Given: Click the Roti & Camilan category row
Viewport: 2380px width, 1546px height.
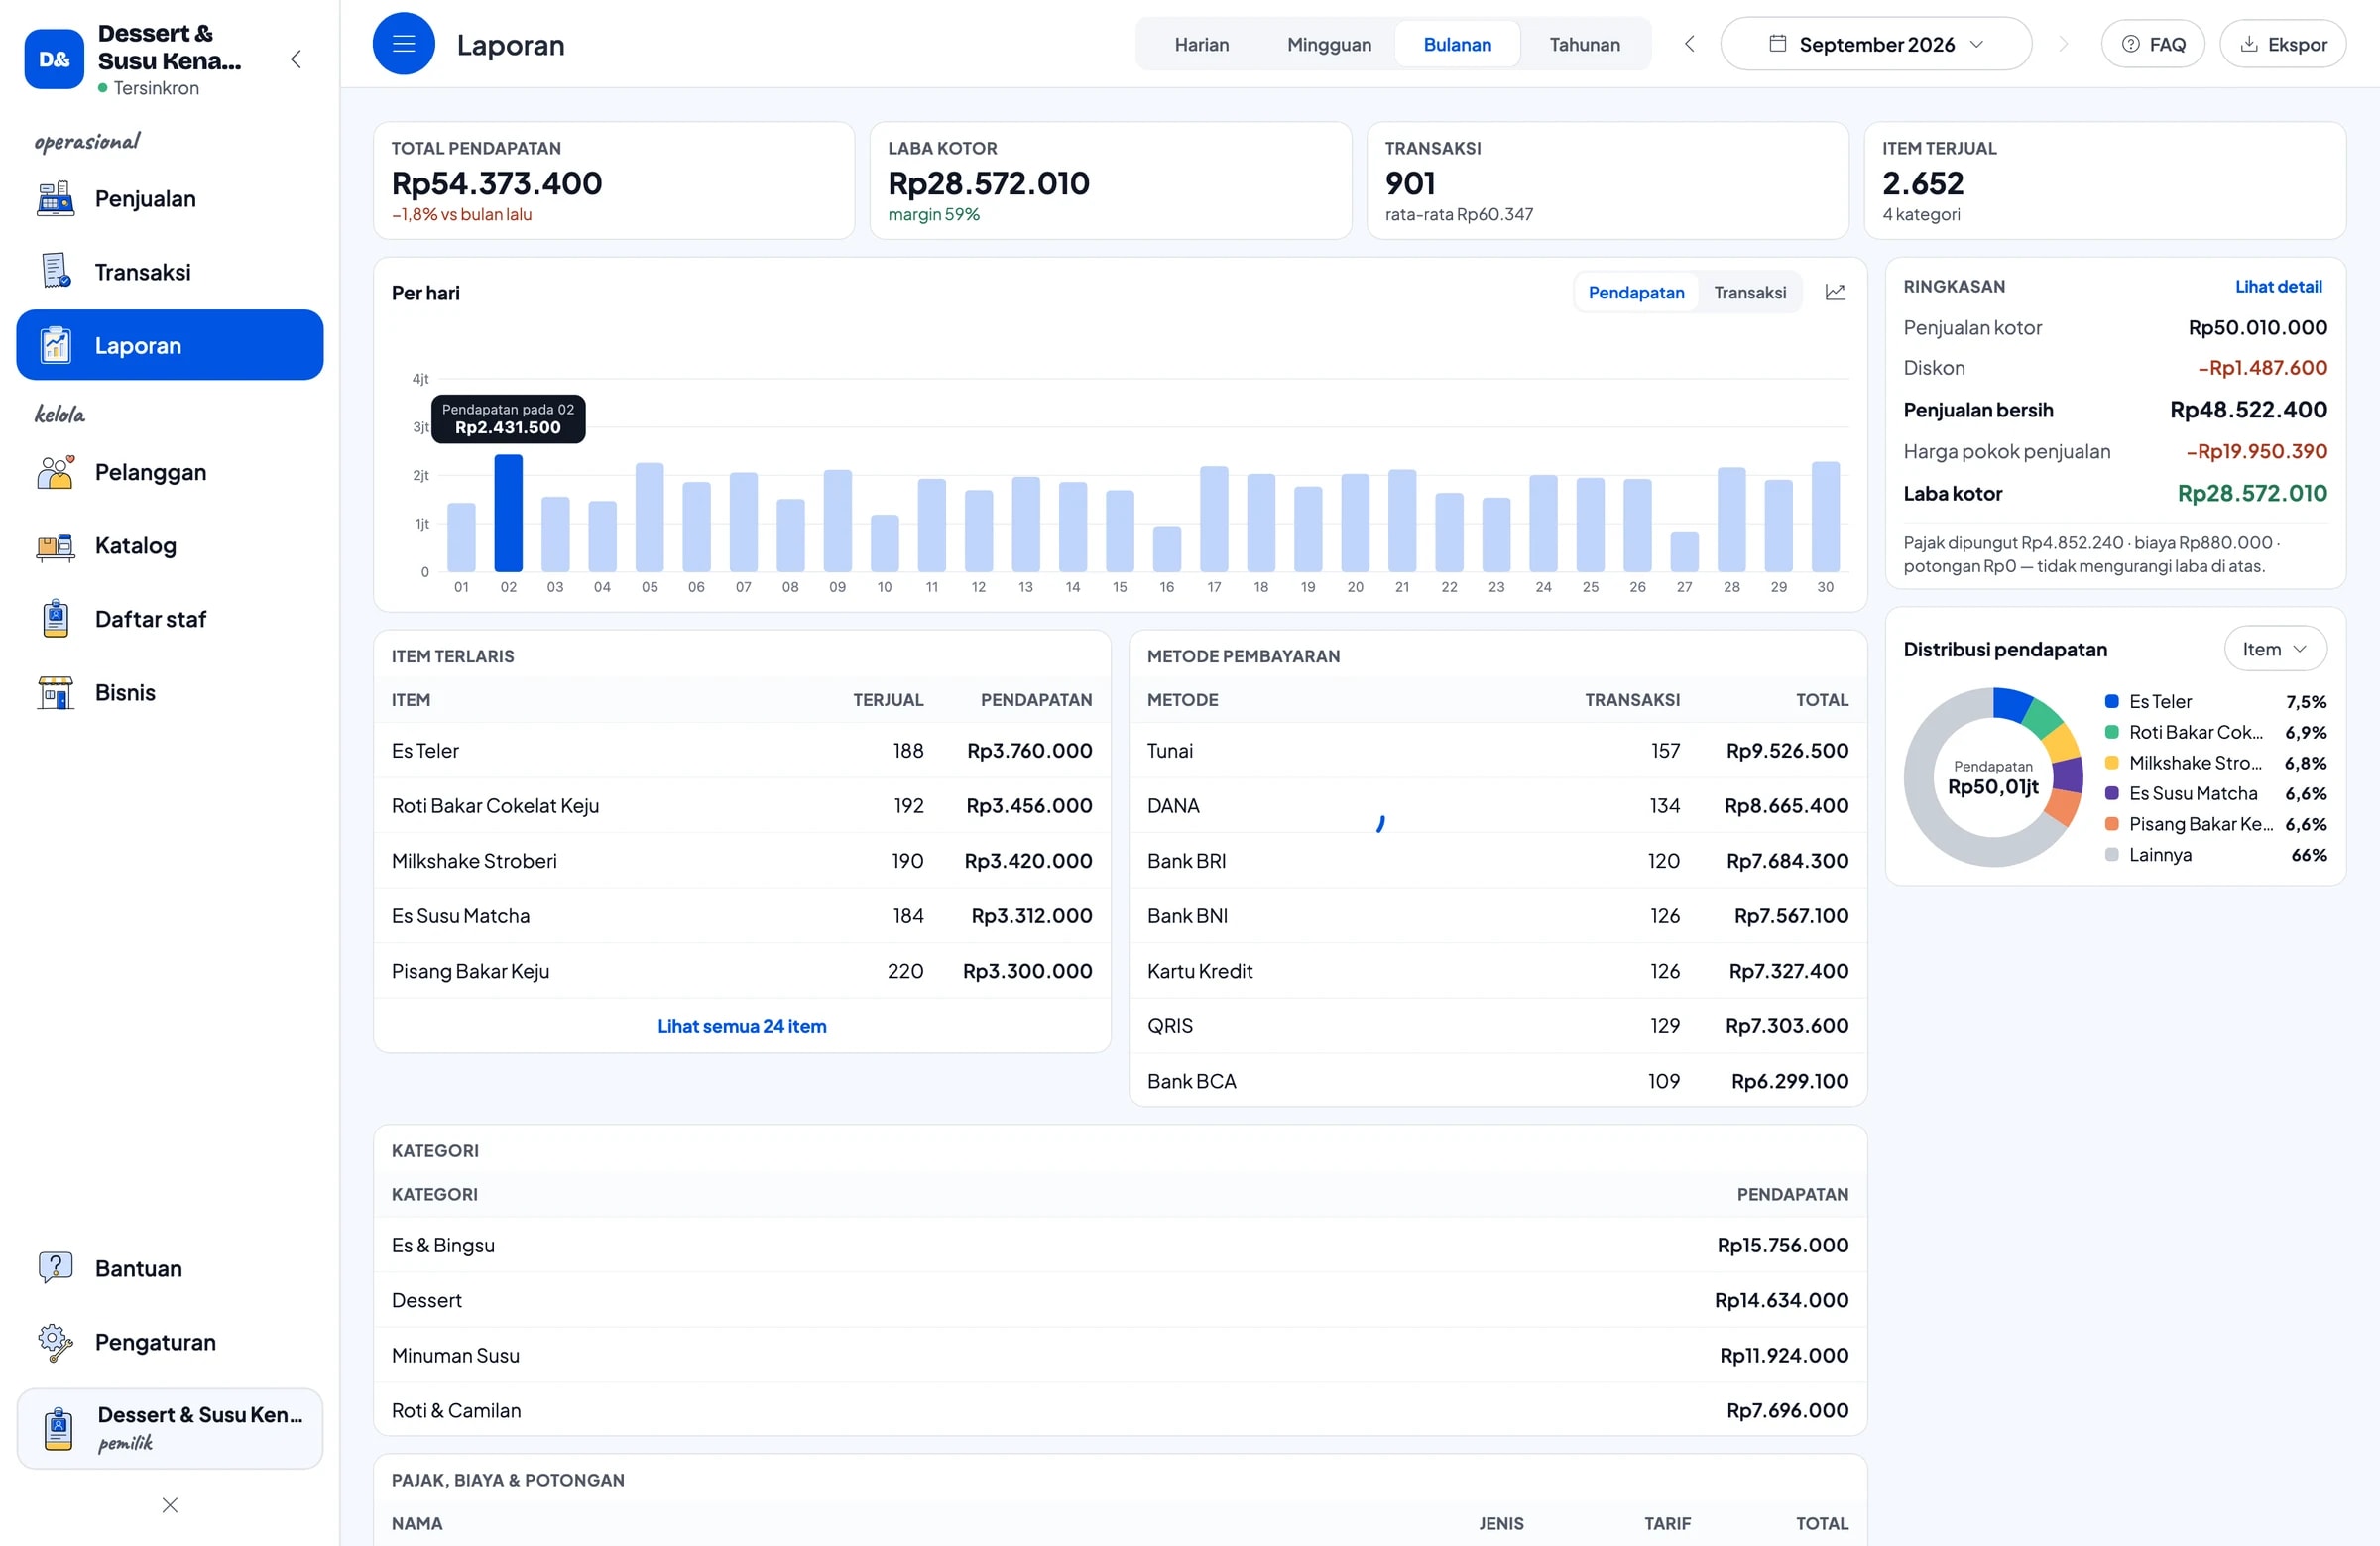Looking at the screenshot, I should pos(1120,1410).
